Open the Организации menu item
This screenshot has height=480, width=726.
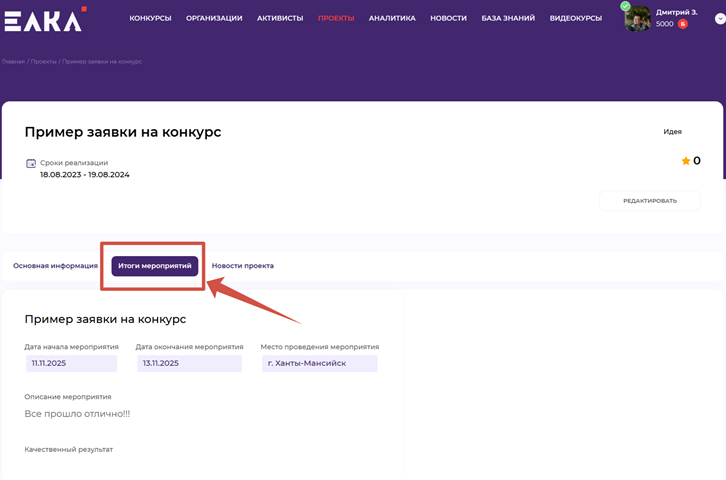click(214, 18)
